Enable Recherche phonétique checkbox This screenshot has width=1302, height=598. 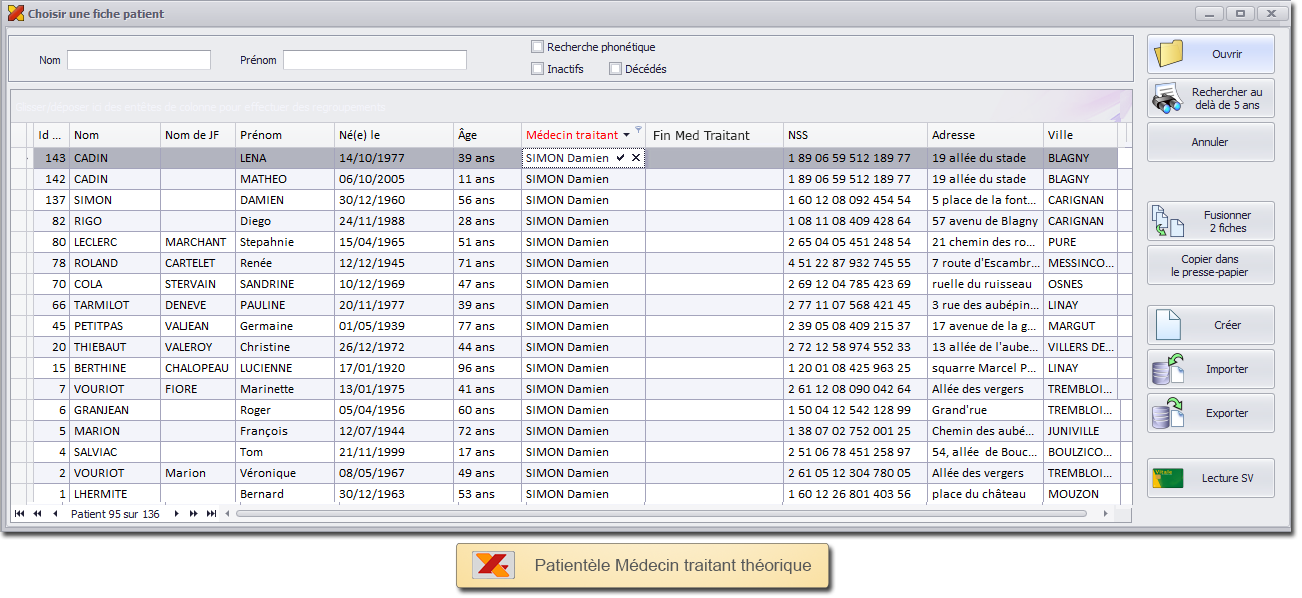pos(538,47)
